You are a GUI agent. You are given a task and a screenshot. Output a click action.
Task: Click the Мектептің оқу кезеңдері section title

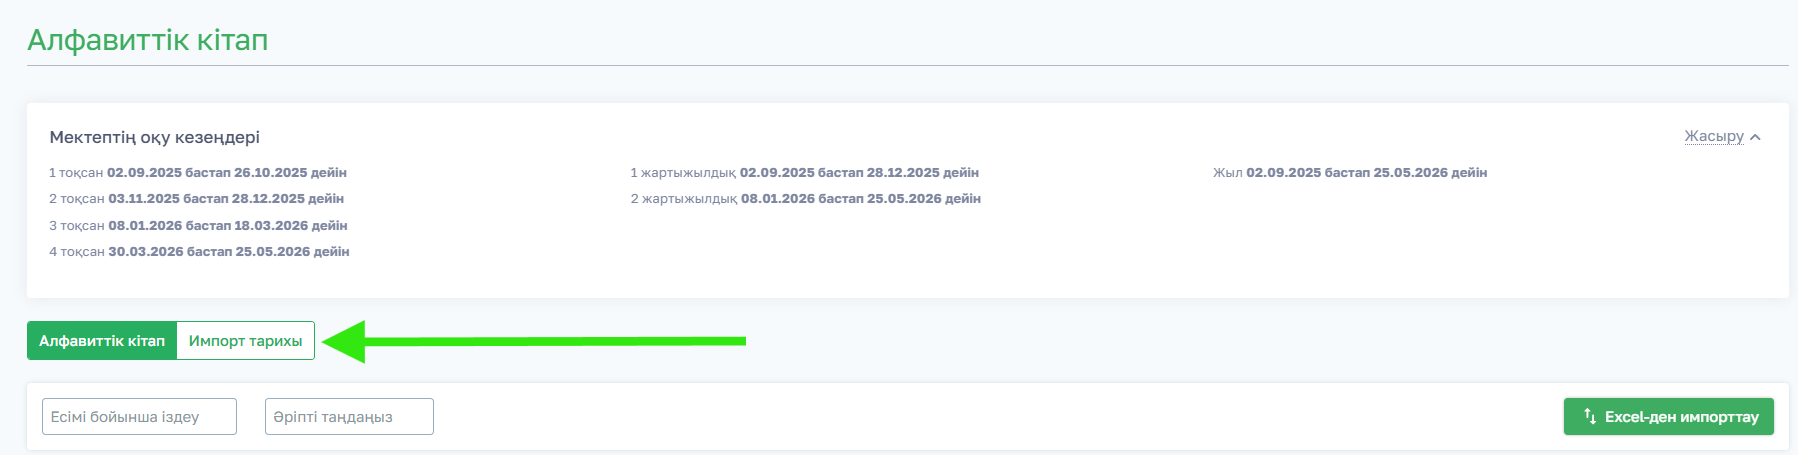[155, 137]
